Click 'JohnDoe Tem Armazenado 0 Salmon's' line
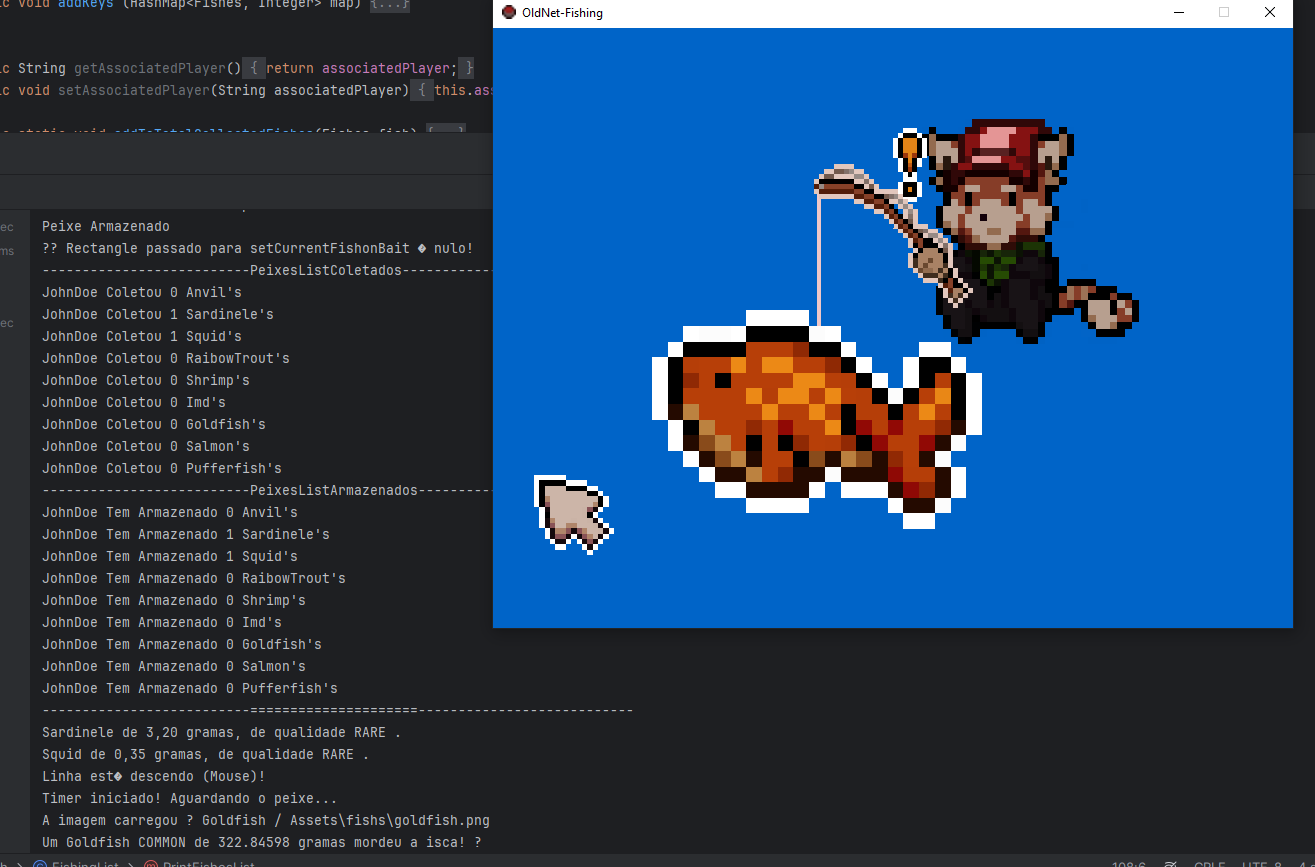 (x=174, y=667)
